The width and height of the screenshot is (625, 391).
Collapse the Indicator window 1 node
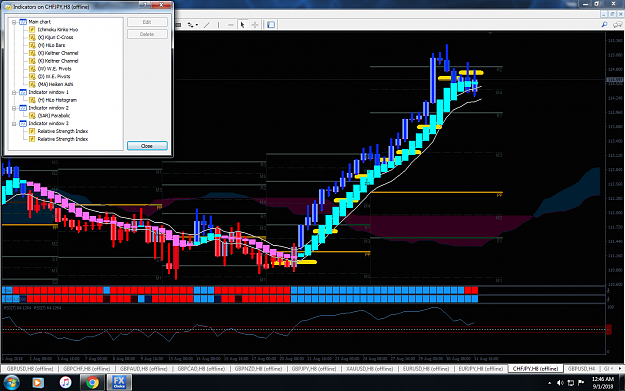(14, 92)
